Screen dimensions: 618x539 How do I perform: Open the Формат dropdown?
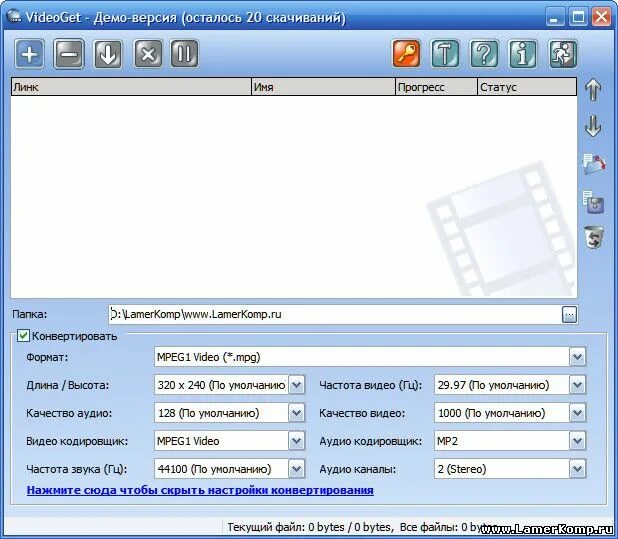(x=577, y=357)
